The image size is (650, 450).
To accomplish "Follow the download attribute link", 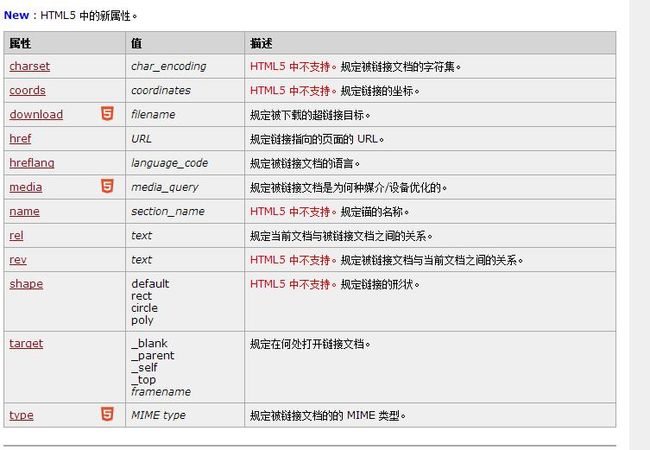I will (36, 114).
